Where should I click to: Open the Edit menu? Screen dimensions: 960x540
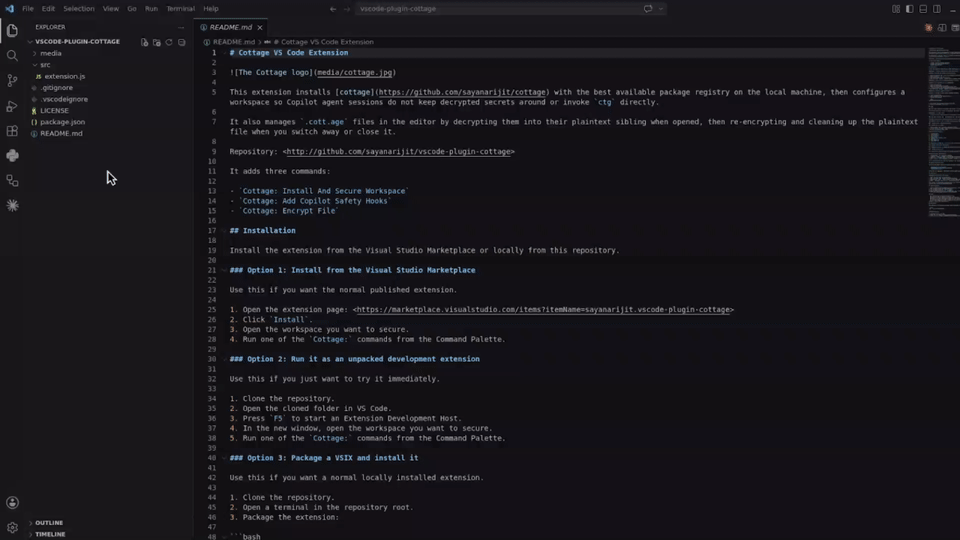click(48, 9)
